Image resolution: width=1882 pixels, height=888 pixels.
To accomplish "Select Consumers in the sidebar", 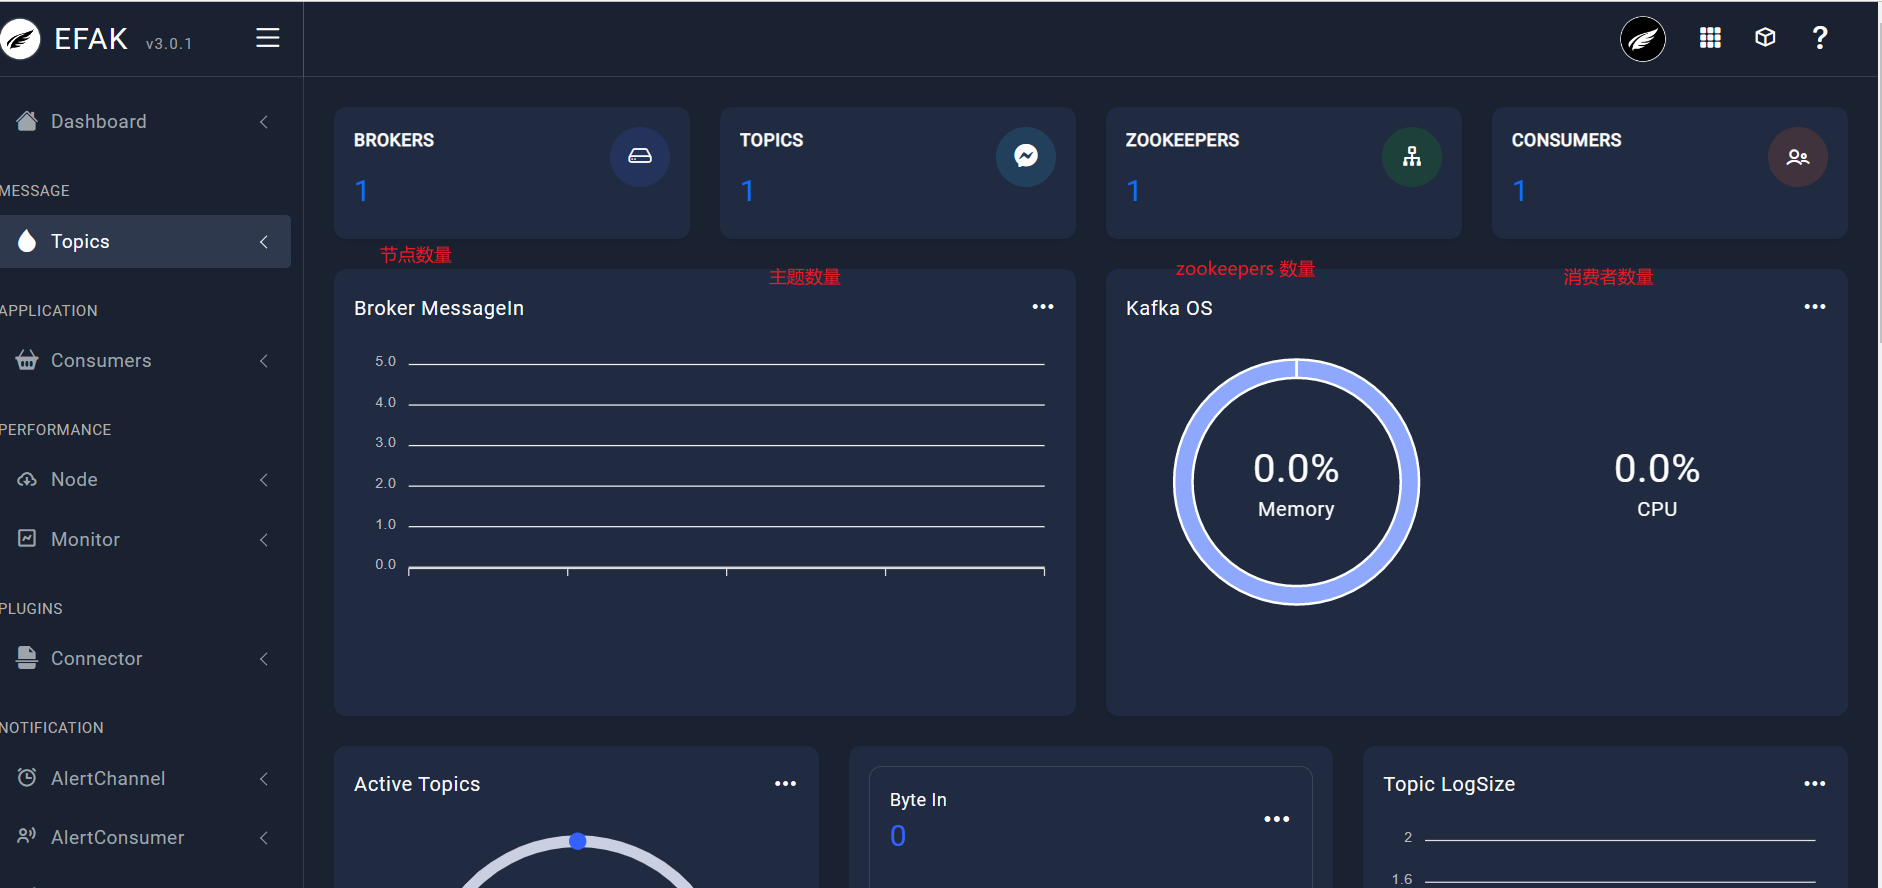I will click(145, 361).
